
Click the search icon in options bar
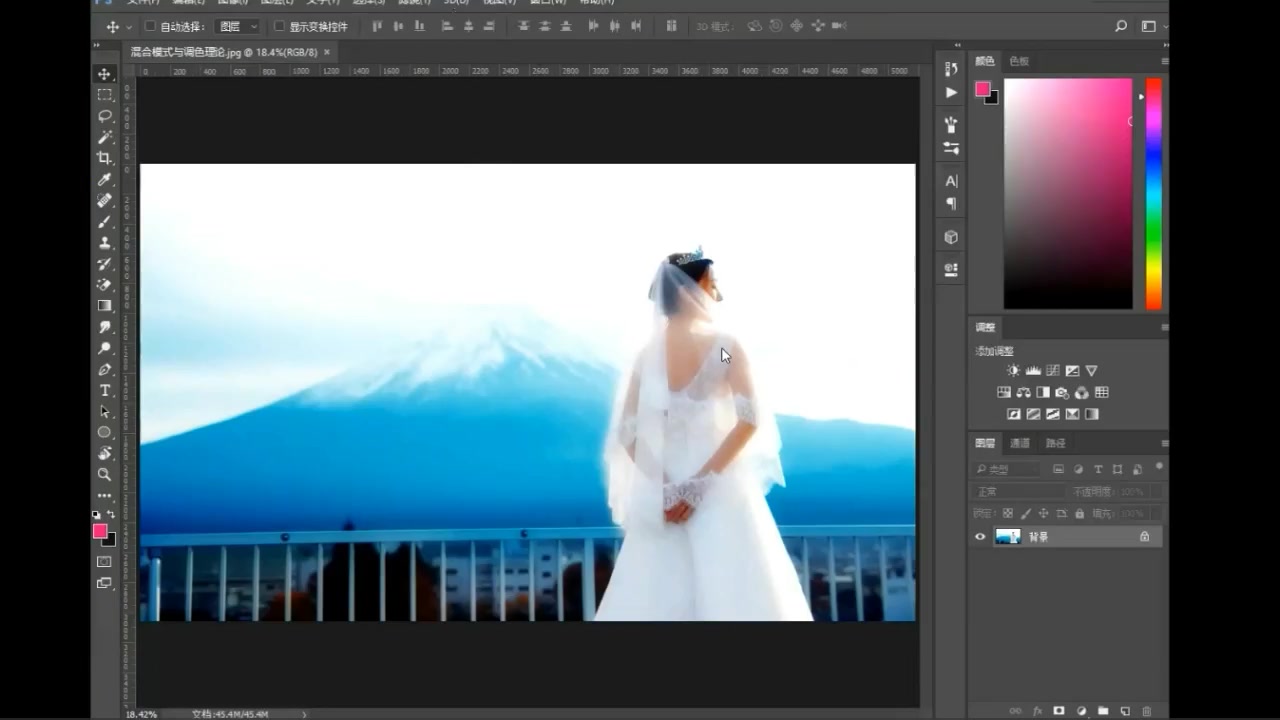[1121, 26]
